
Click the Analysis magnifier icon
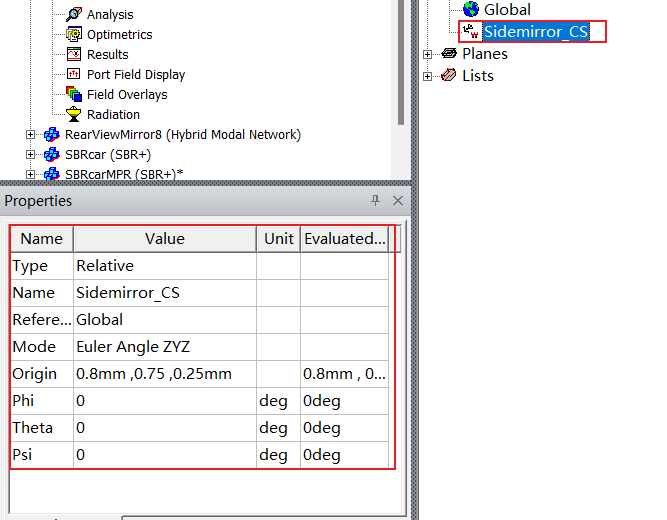pos(74,14)
